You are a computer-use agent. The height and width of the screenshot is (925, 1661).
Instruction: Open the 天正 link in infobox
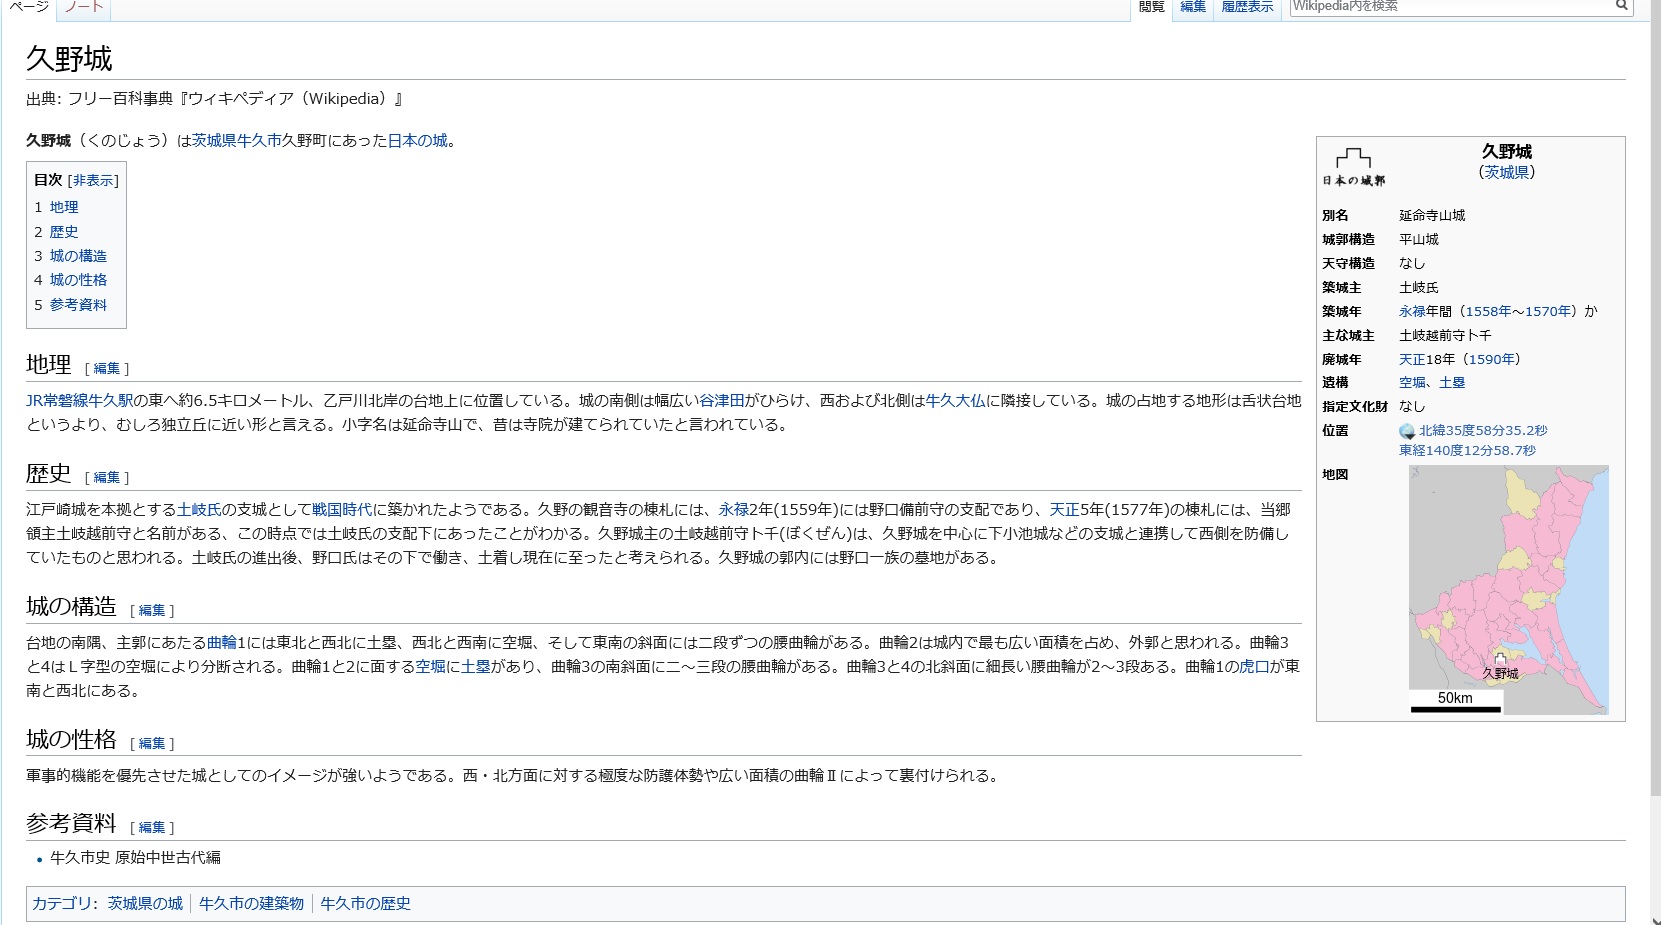(1413, 360)
